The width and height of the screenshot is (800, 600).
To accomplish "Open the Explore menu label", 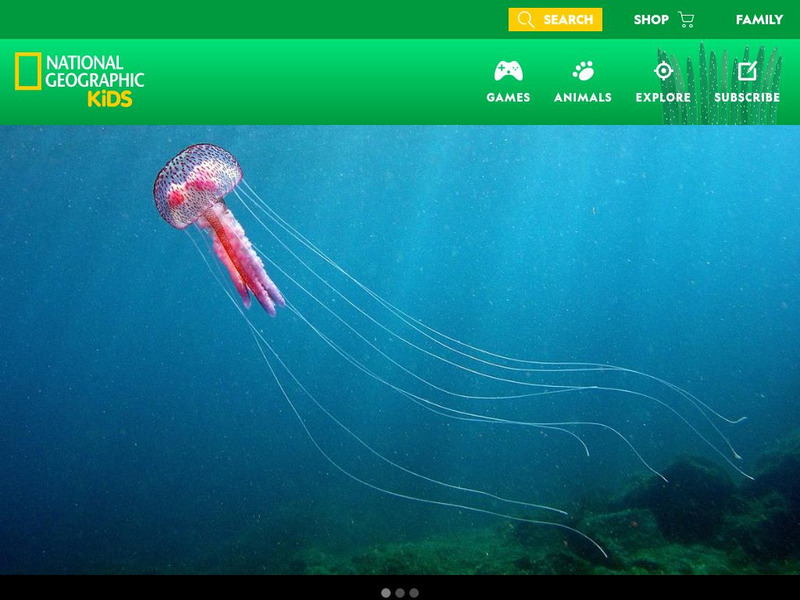I will [x=663, y=97].
